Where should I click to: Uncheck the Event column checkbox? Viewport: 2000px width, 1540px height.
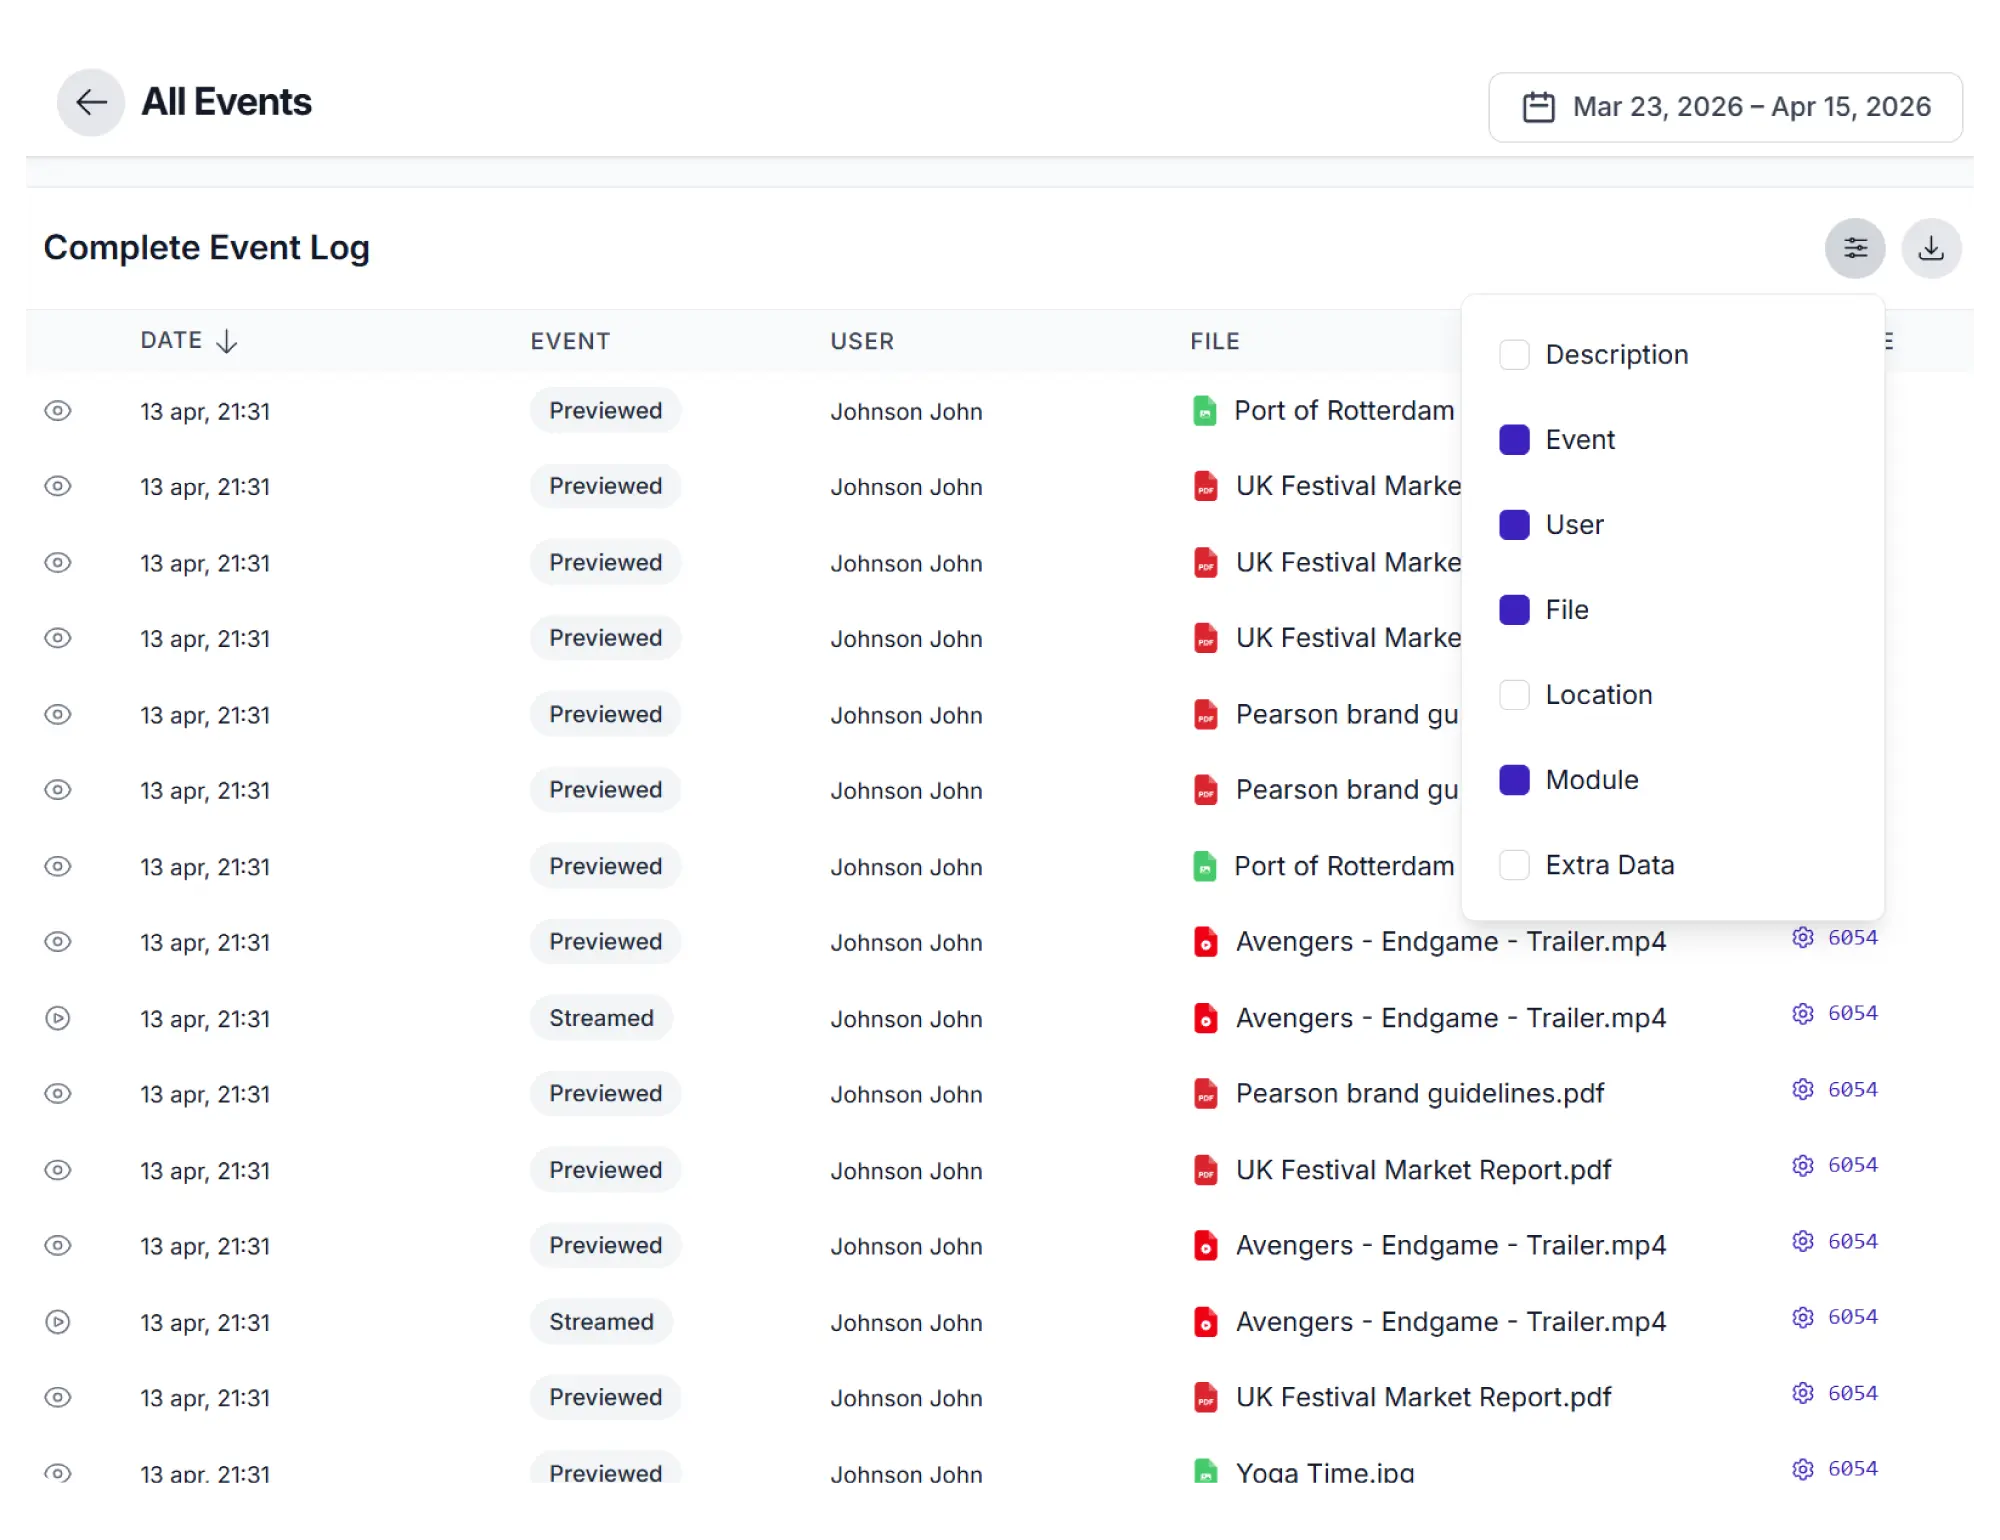pyautogui.click(x=1514, y=440)
